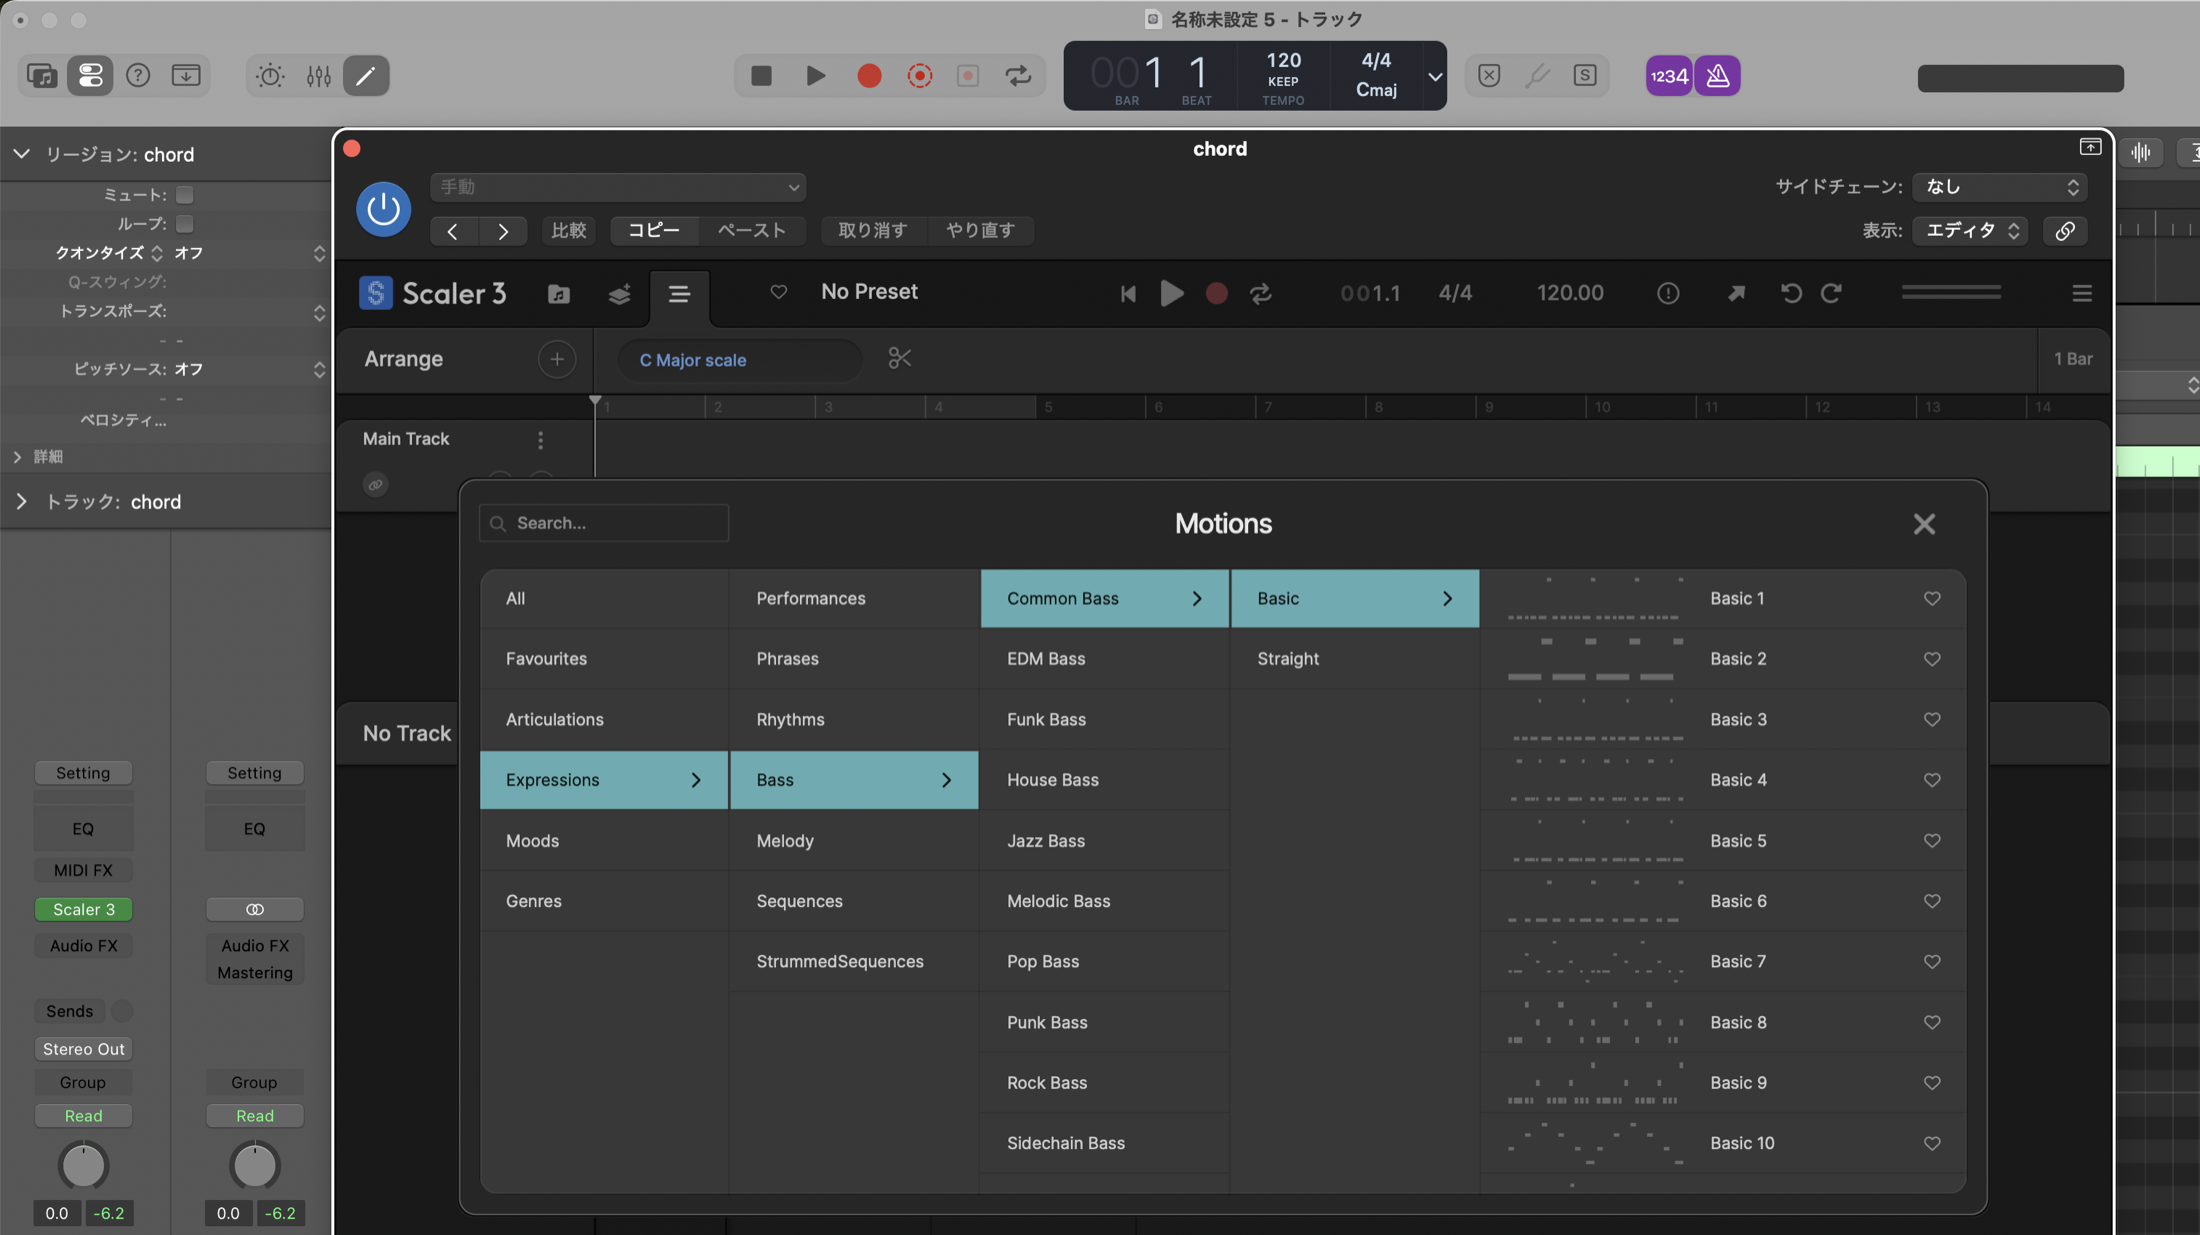
Task: Expand the トラック: chord section
Action: pos(21,502)
